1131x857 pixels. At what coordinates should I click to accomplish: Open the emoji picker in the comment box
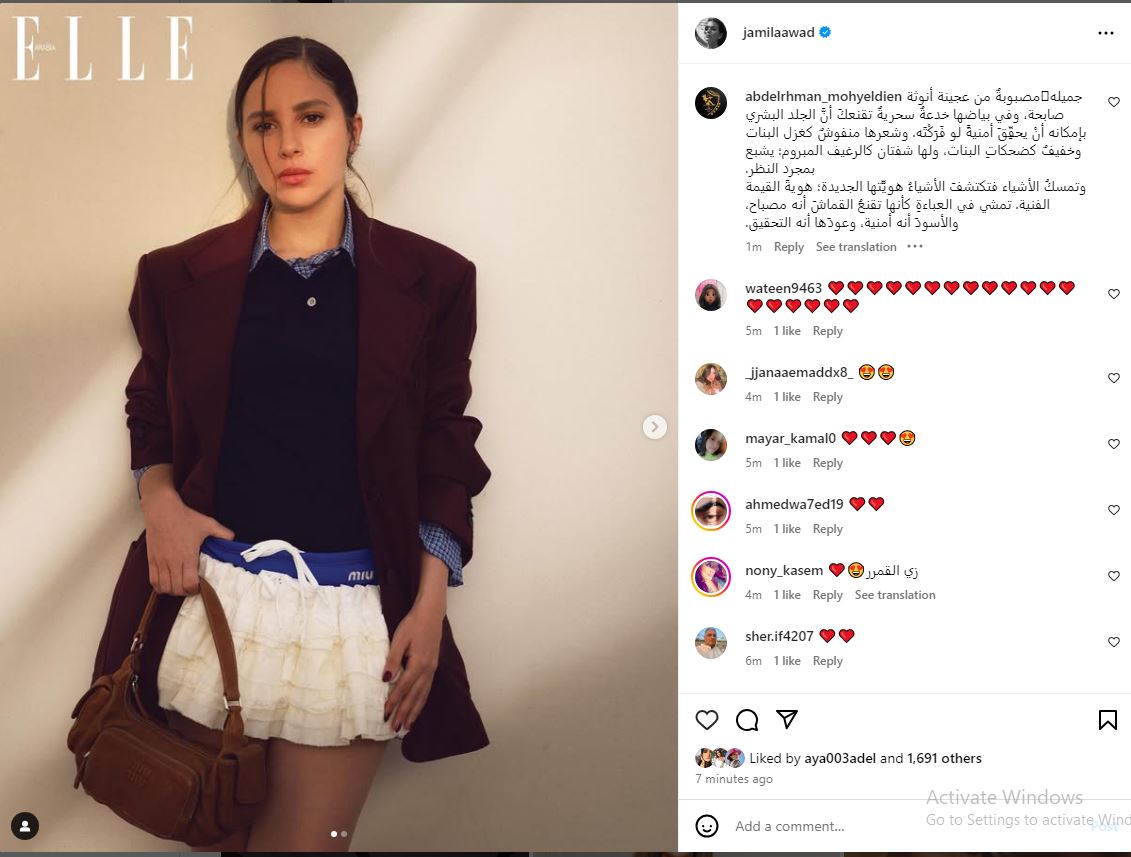click(707, 826)
